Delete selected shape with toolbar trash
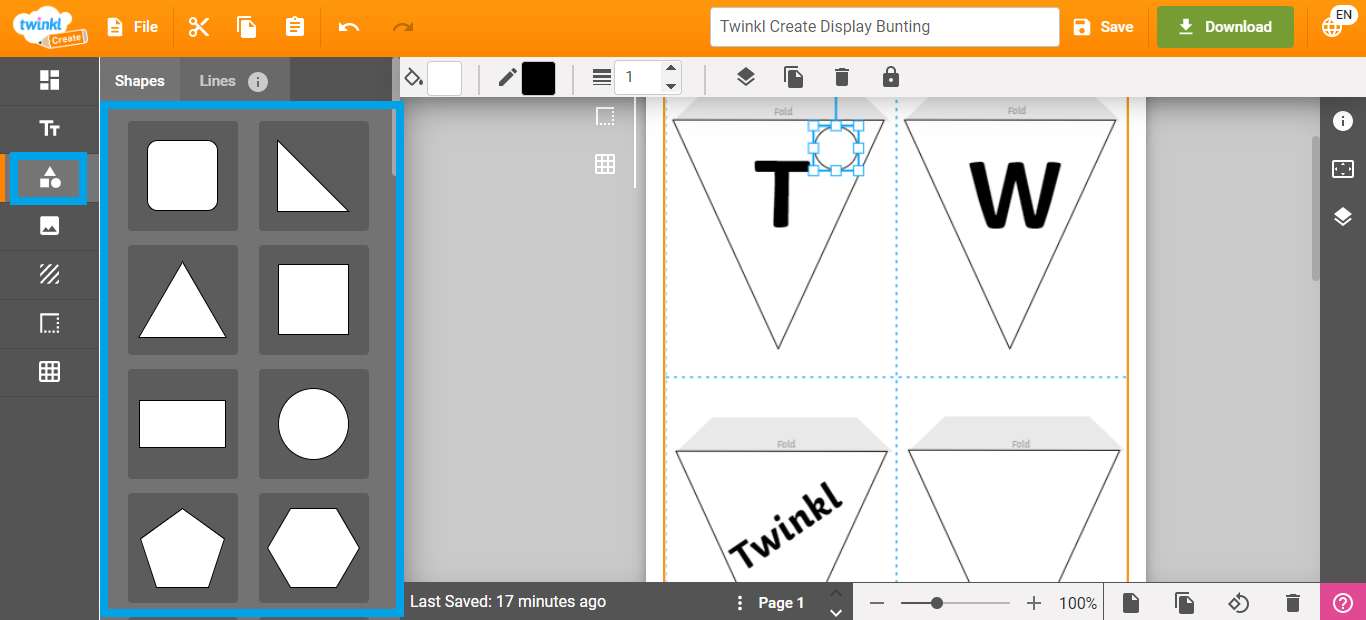1366x620 pixels. 842,77
